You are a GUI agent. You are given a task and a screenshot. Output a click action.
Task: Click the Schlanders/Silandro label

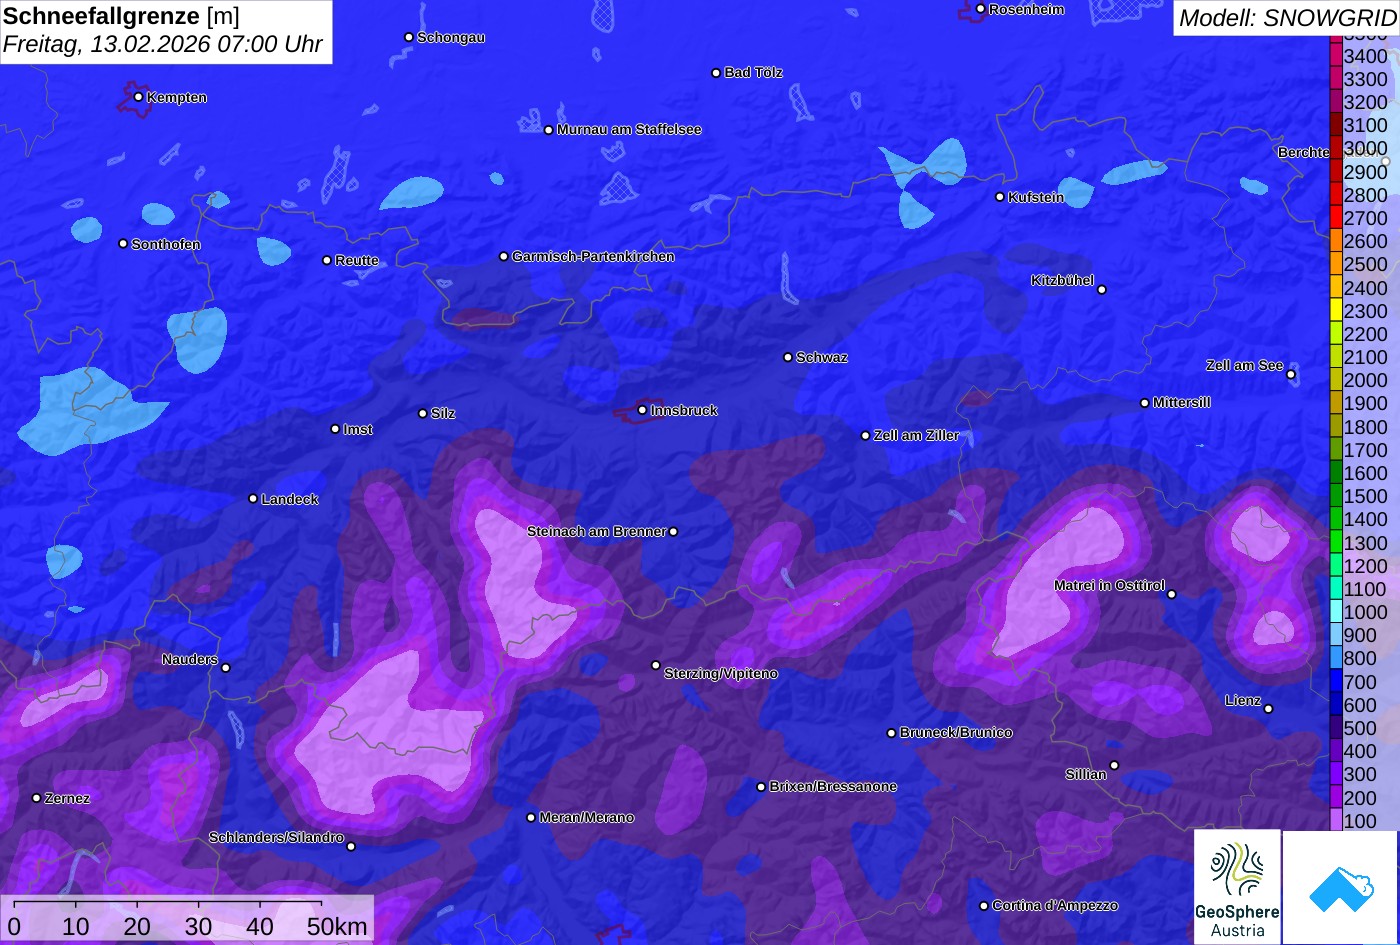pyautogui.click(x=276, y=838)
